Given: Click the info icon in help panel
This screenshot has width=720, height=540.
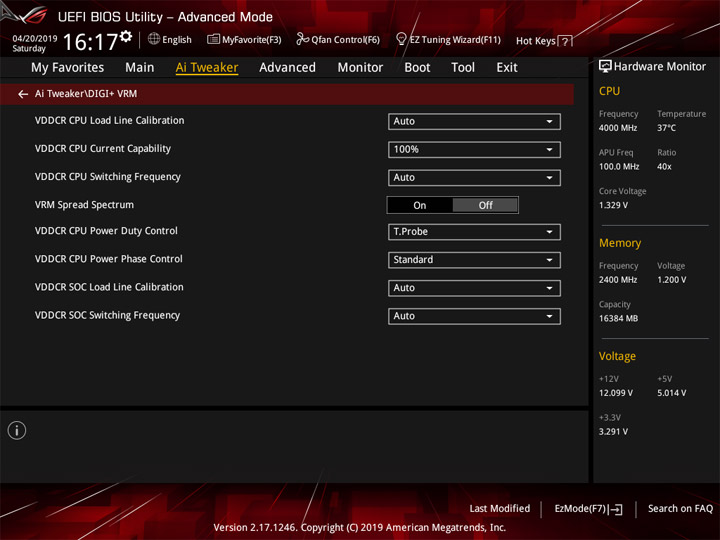Looking at the screenshot, I should (x=17, y=431).
